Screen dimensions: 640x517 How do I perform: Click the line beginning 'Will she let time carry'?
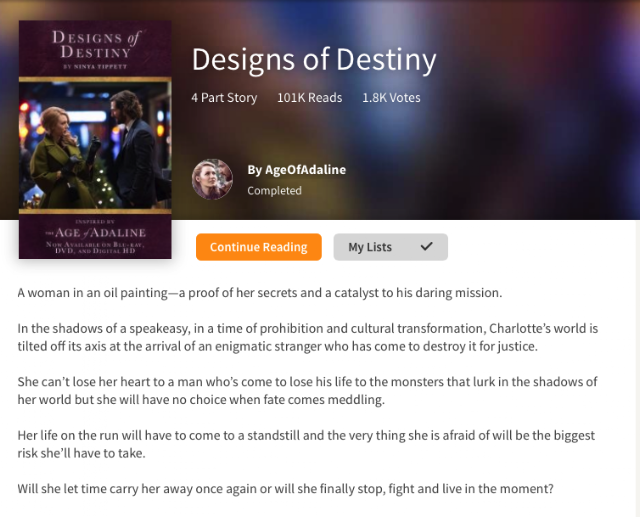tap(285, 489)
